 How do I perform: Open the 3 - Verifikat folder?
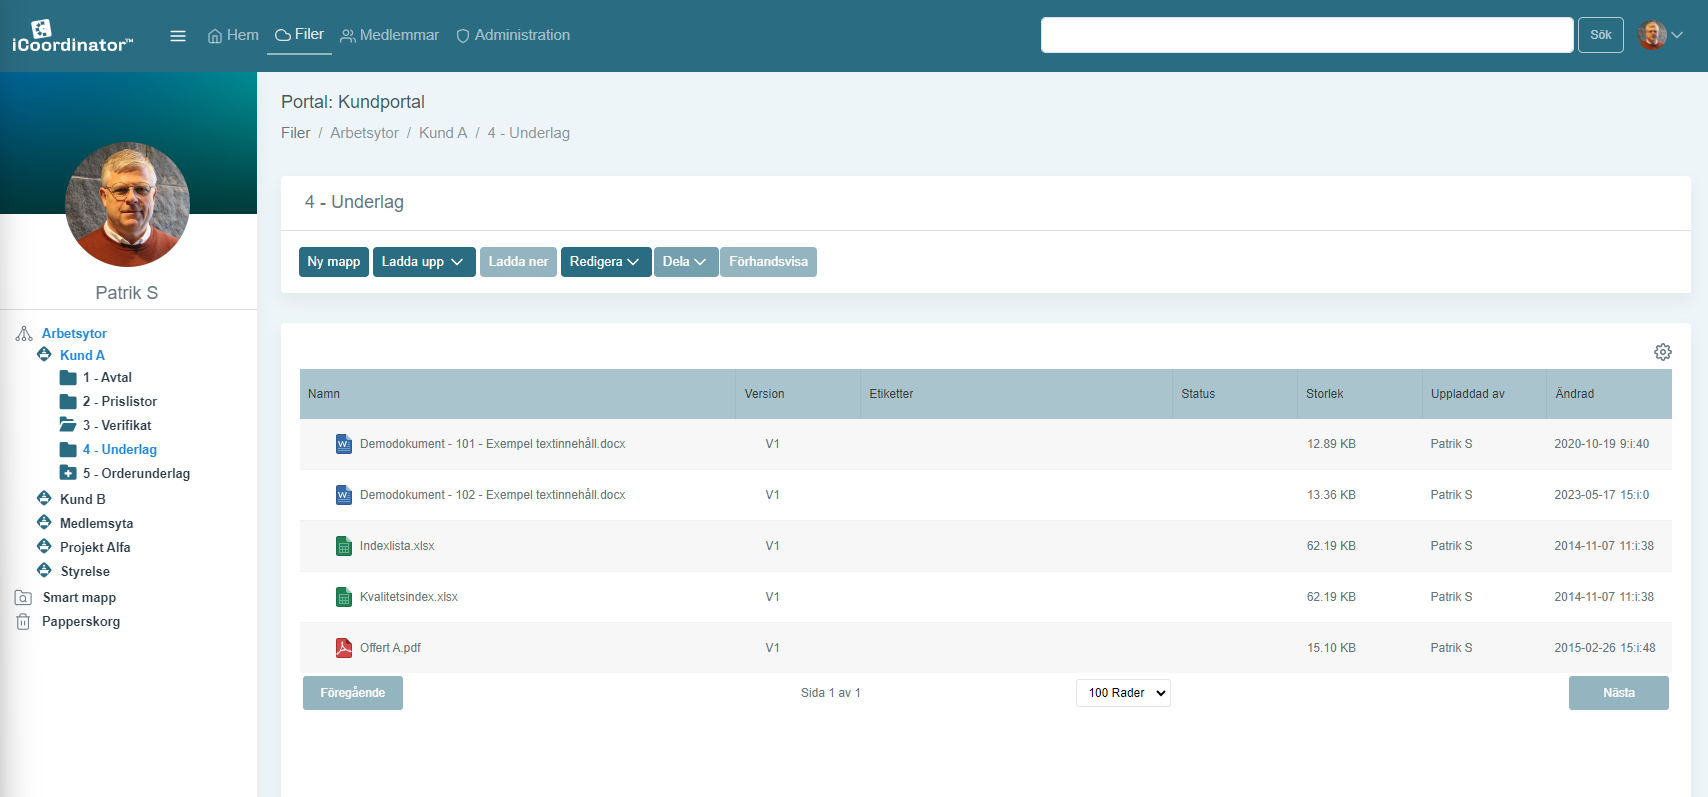[117, 425]
